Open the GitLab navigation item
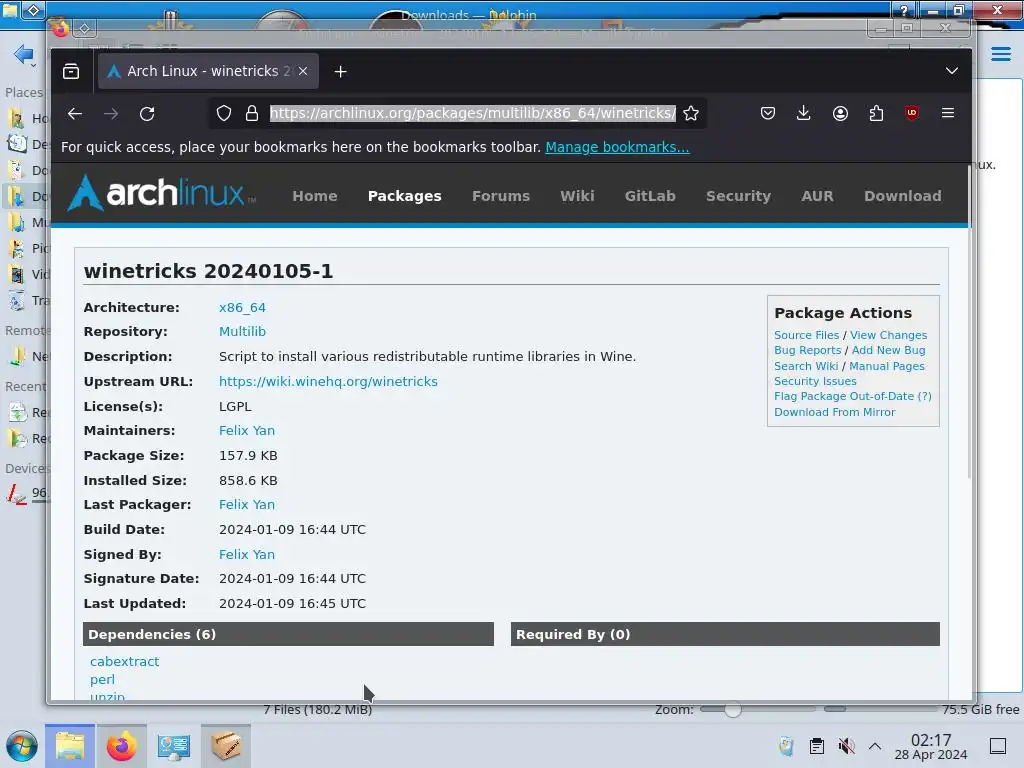1024x768 pixels. pyautogui.click(x=650, y=196)
